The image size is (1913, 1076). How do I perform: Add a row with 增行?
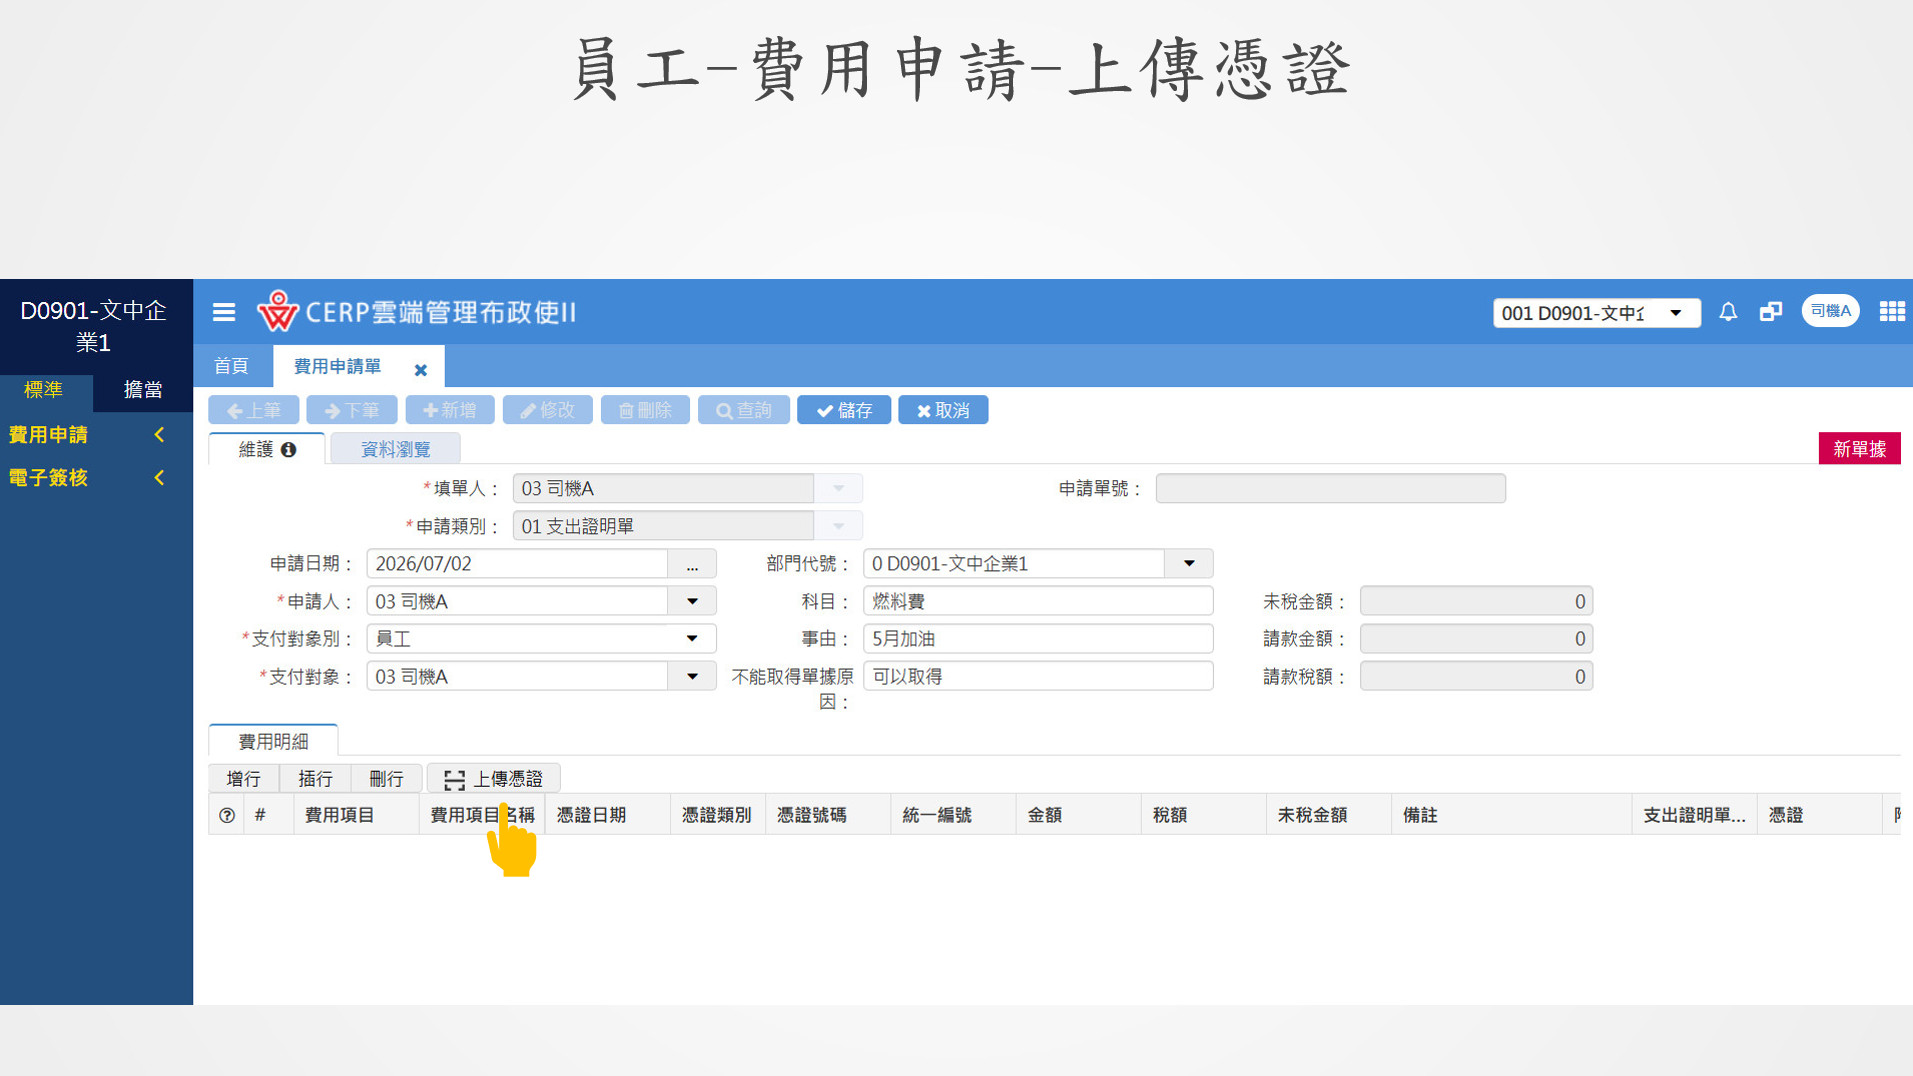click(x=244, y=779)
